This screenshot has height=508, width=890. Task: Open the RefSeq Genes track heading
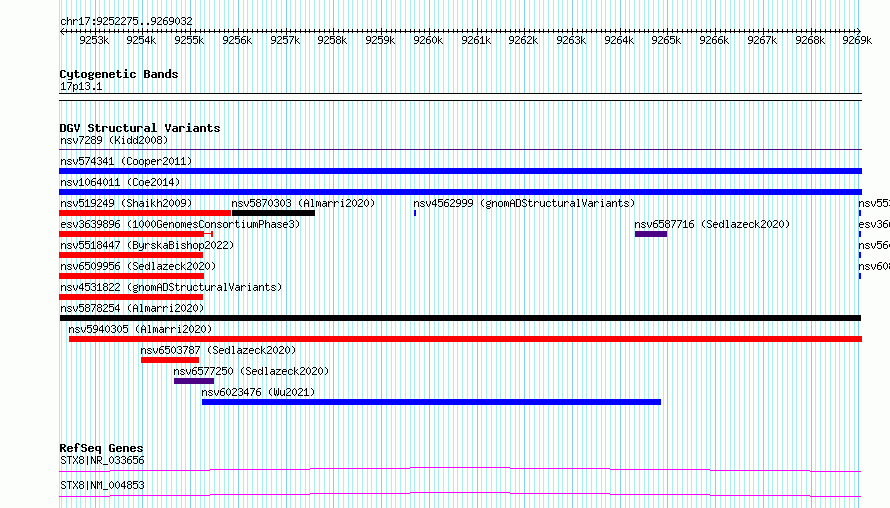(101, 448)
